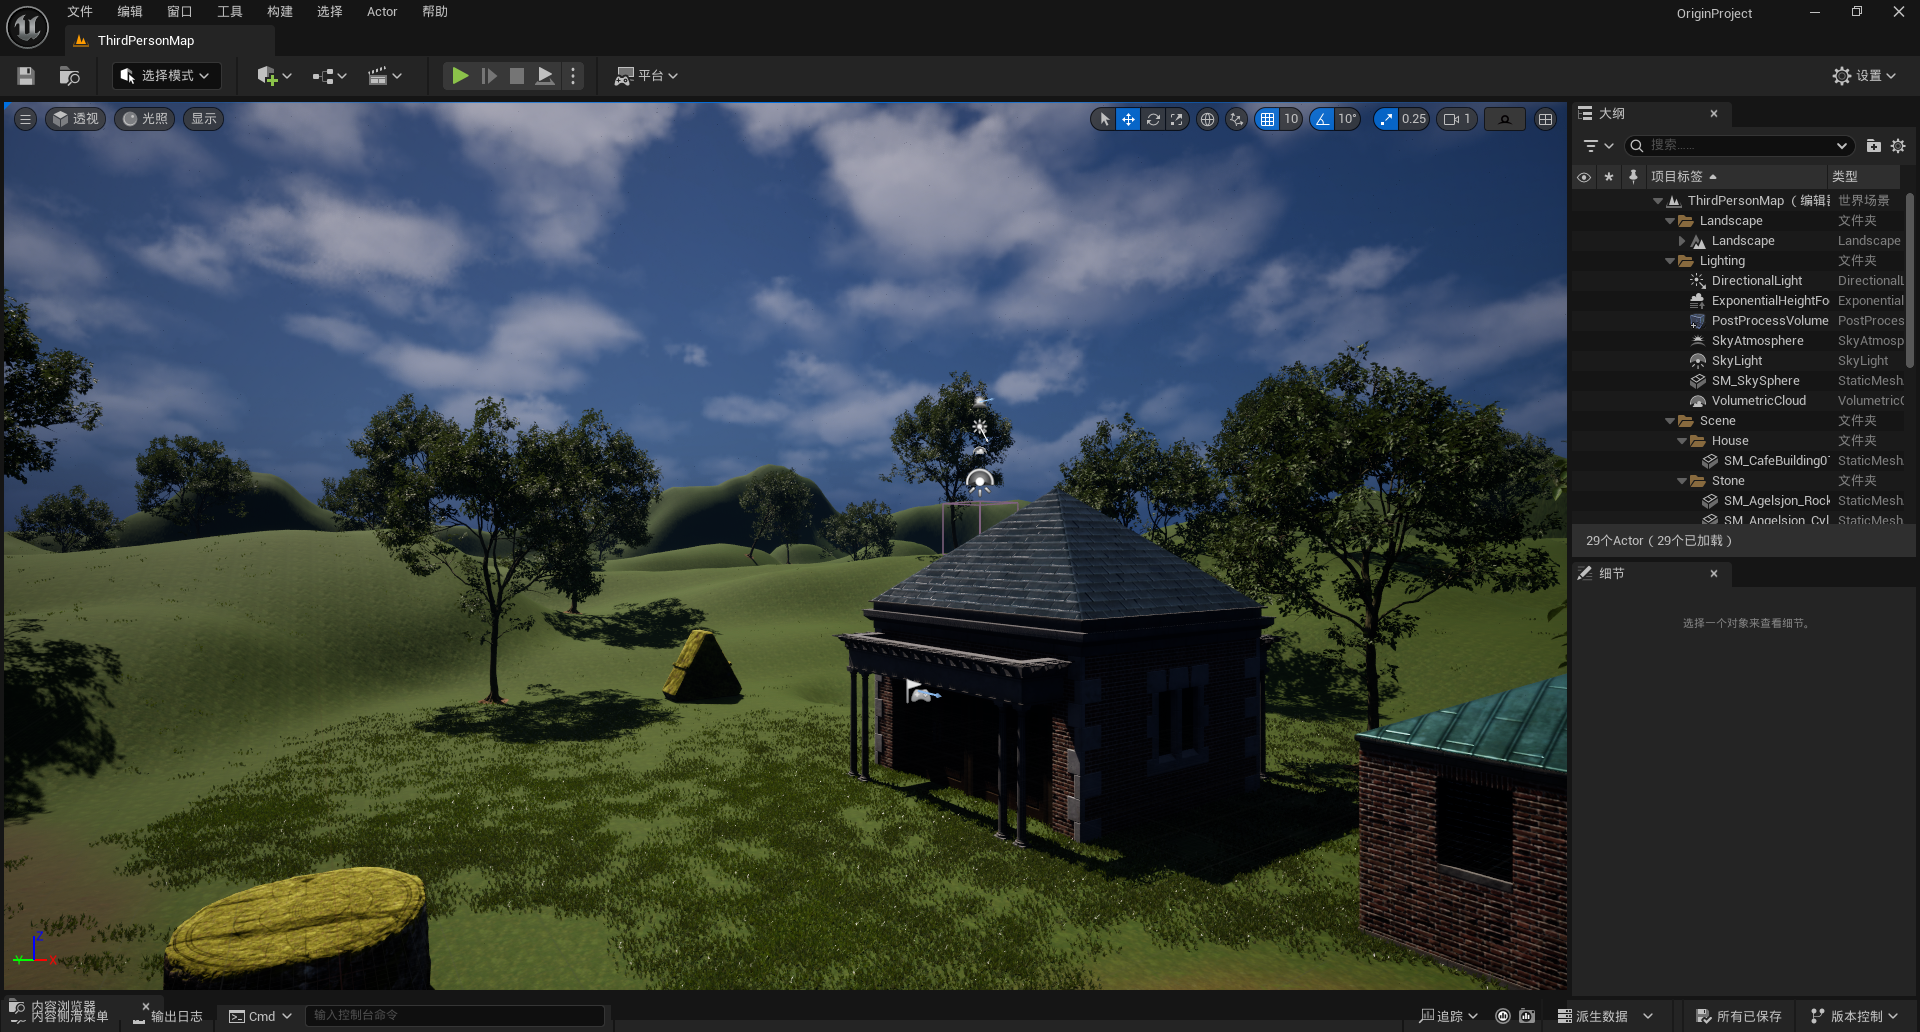Toggle rotation angle snapping
This screenshot has width=1920, height=1032.
coord(1323,119)
